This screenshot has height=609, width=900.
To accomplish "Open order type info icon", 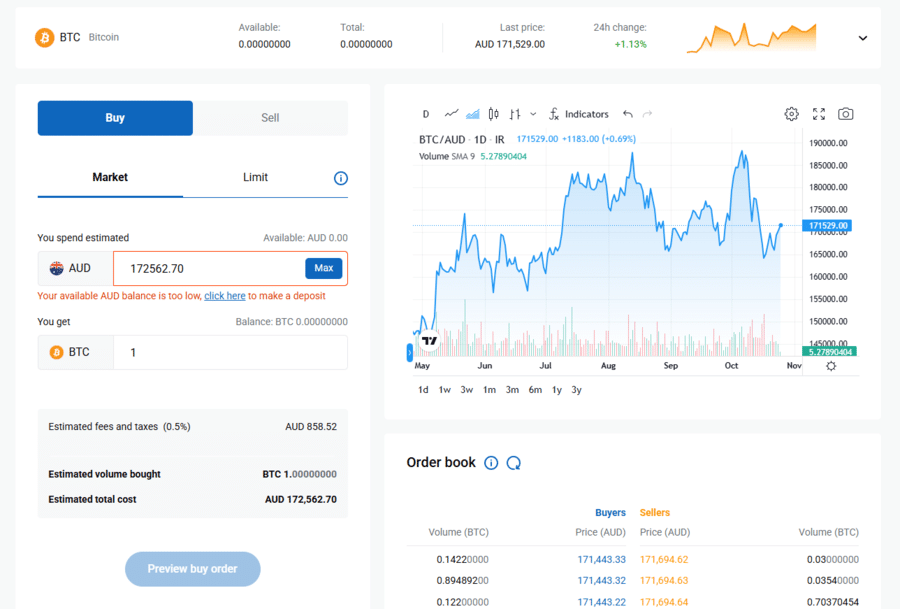I will click(x=340, y=179).
